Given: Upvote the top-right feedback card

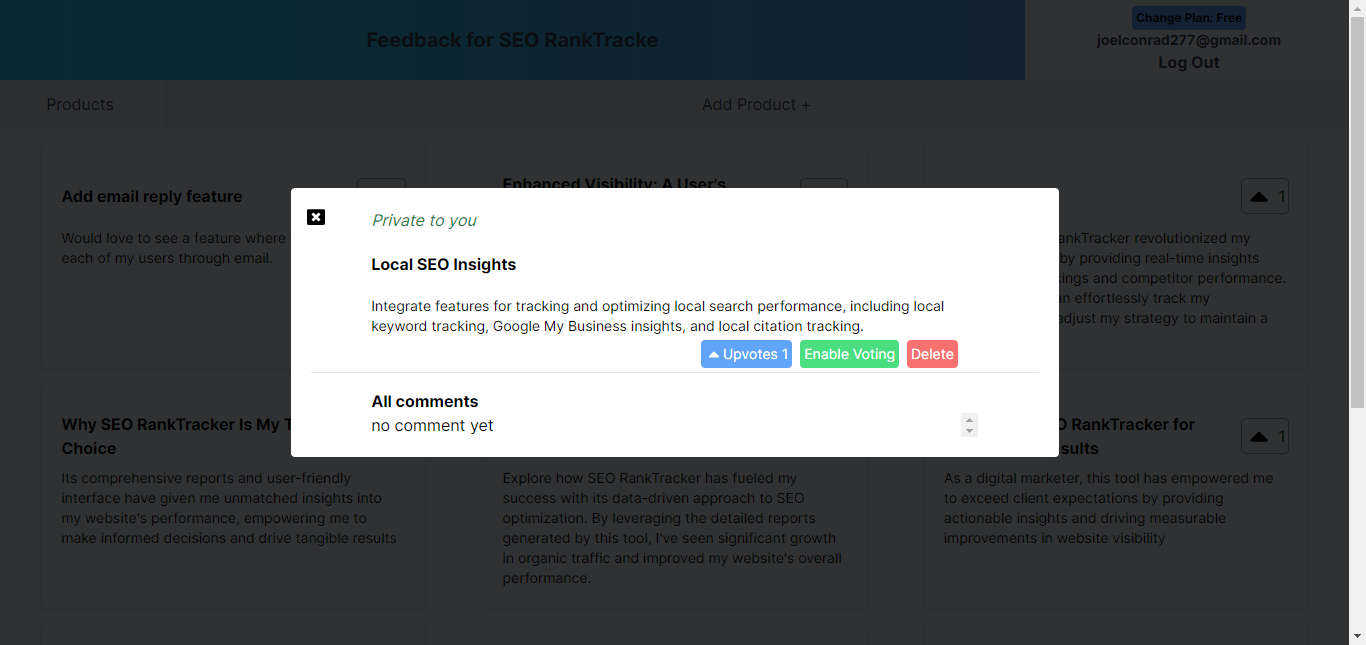Looking at the screenshot, I should pyautogui.click(x=1265, y=196).
